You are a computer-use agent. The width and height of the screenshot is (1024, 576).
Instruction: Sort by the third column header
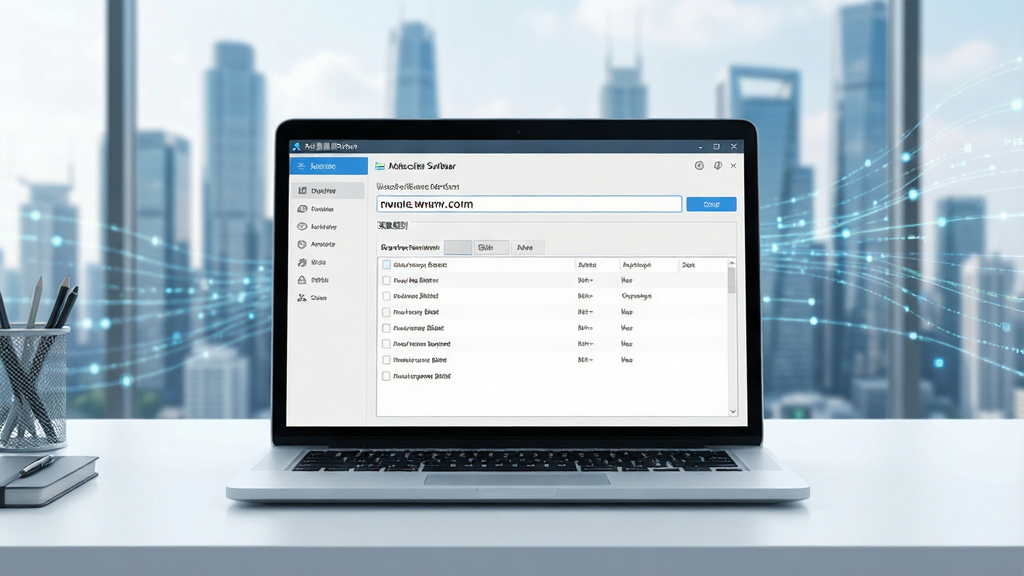pos(637,265)
